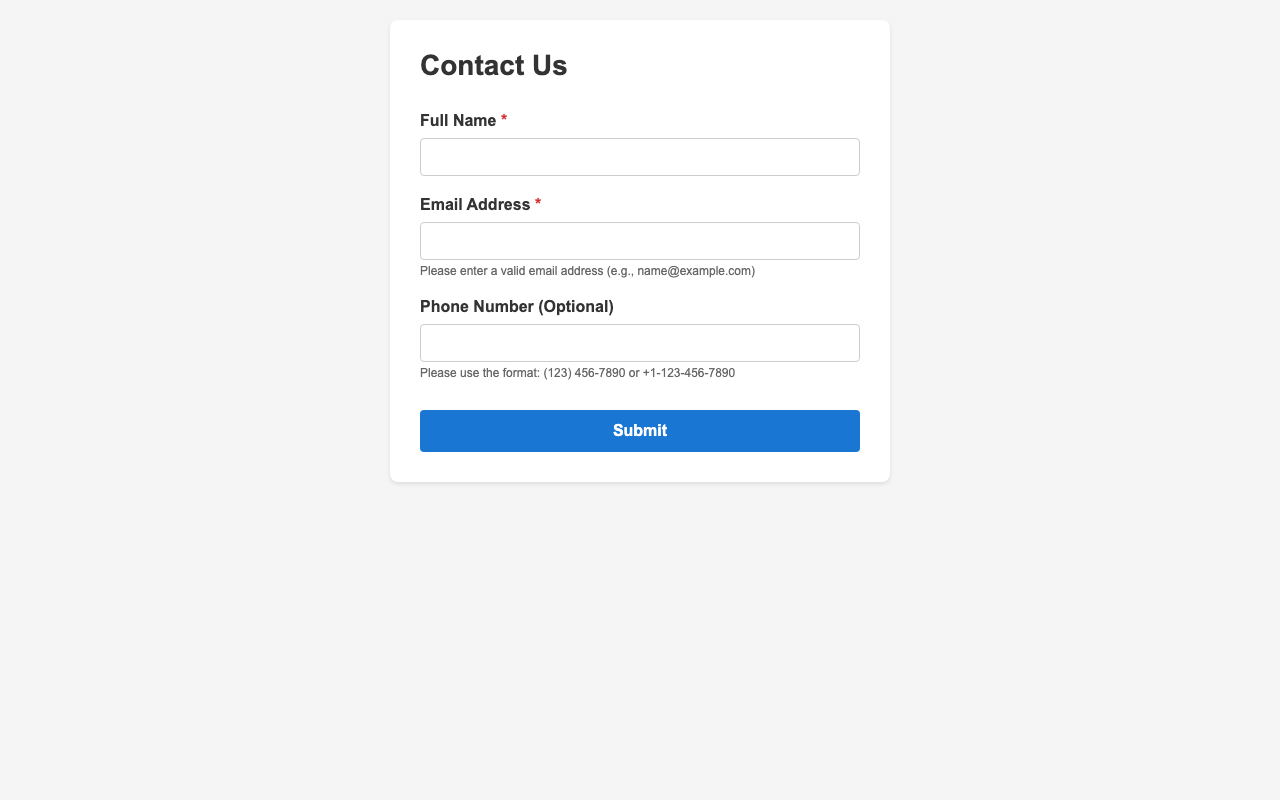Click the red asterisk beside Full Name
Screen dimensions: 1280x800
[x=503, y=118]
